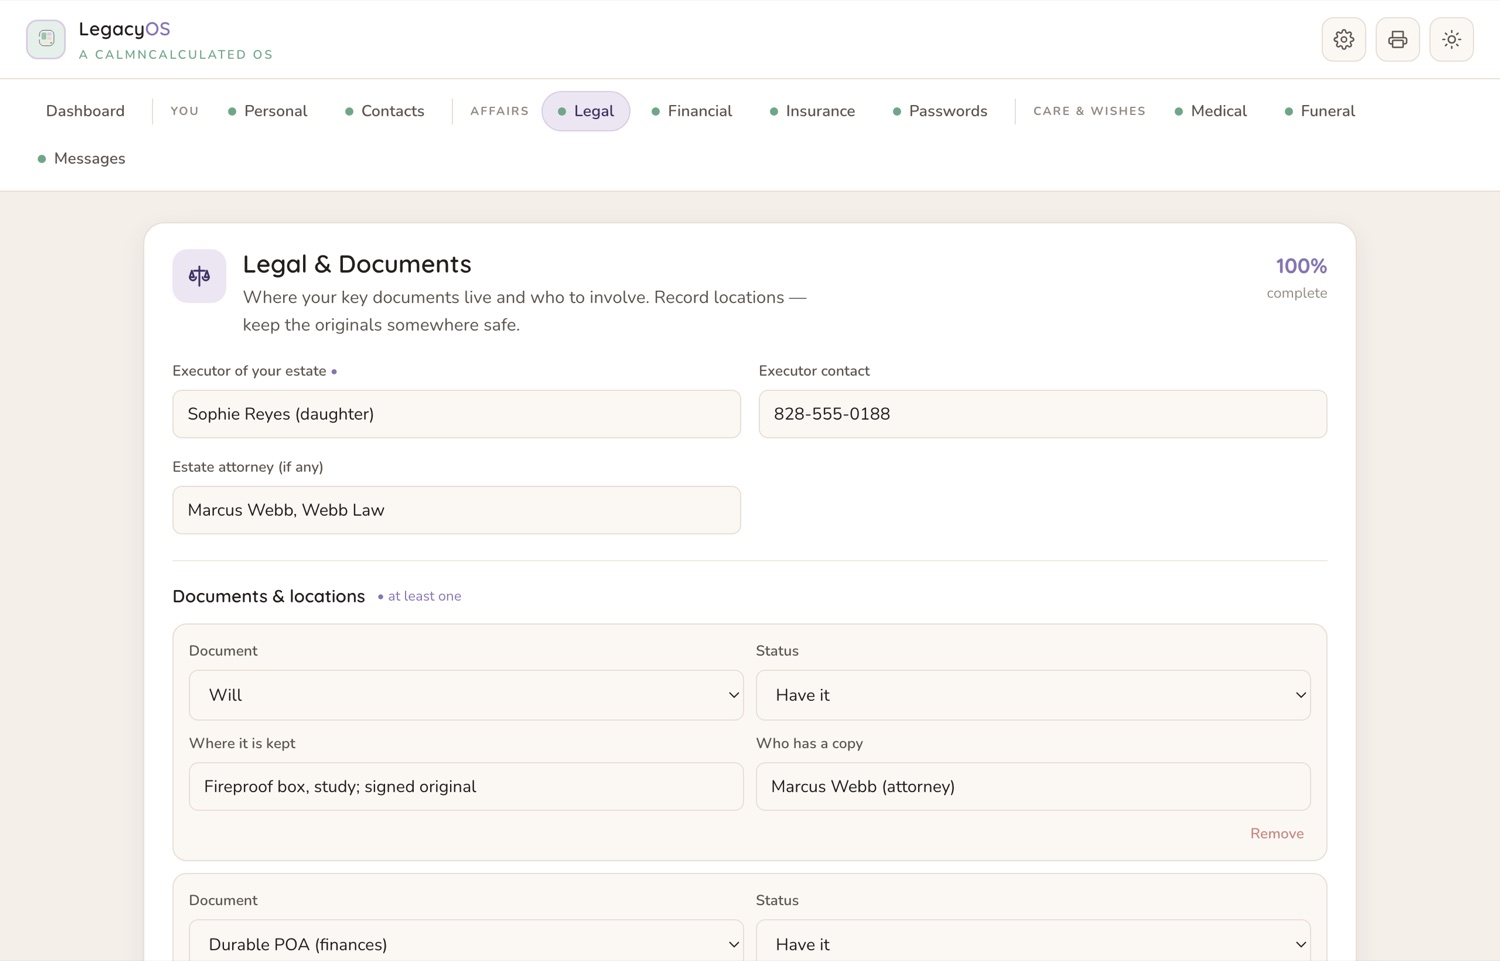
Task: Remove the Will document entry
Action: (1276, 834)
